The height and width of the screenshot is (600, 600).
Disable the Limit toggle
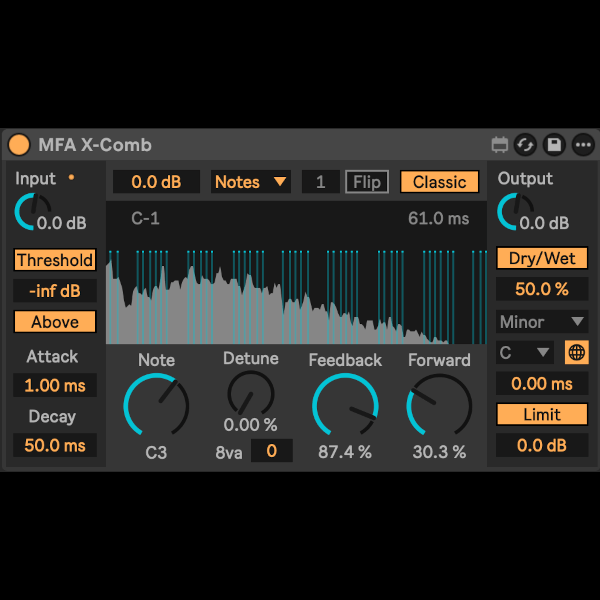(x=542, y=414)
